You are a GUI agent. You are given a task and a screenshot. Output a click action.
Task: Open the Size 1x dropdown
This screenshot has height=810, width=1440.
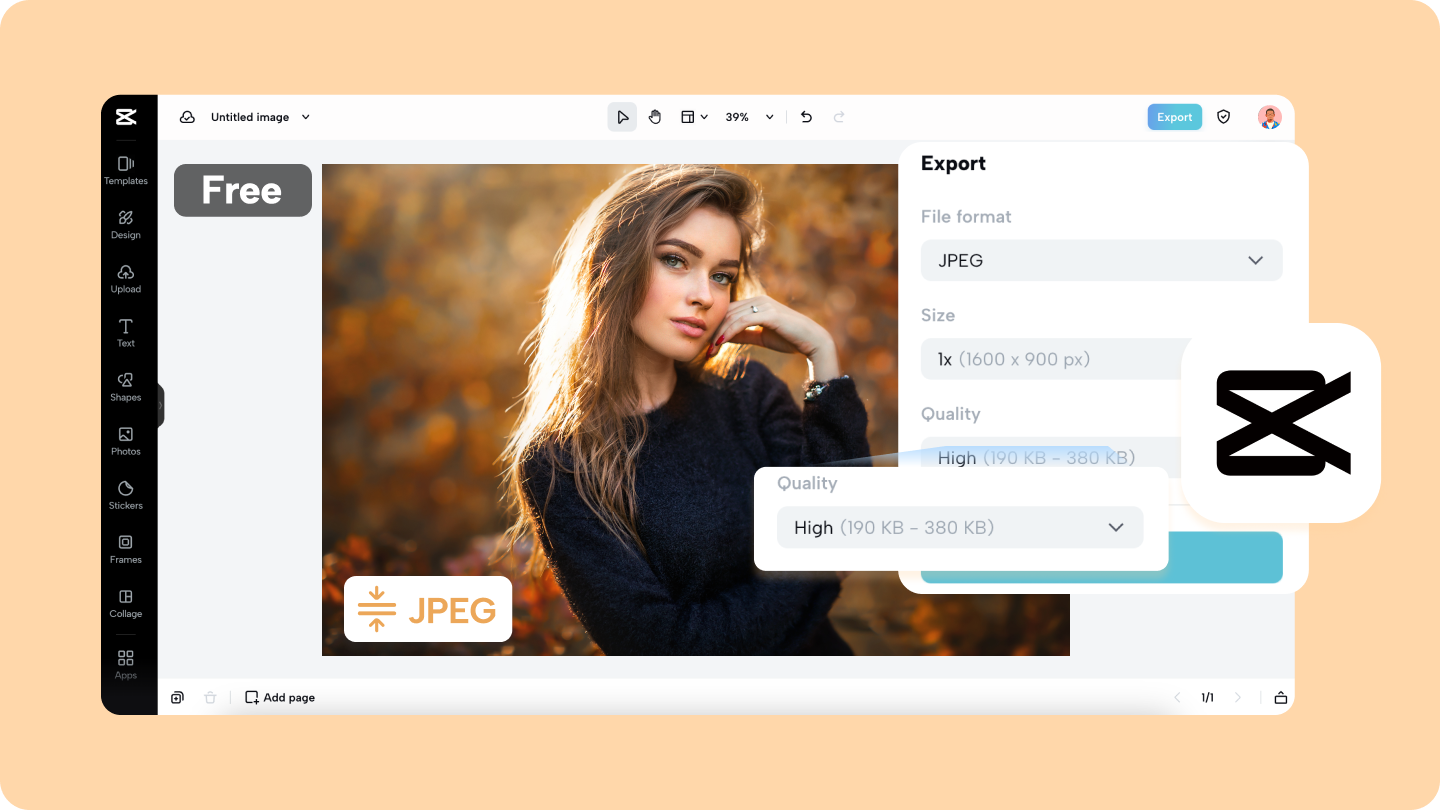tap(1051, 359)
